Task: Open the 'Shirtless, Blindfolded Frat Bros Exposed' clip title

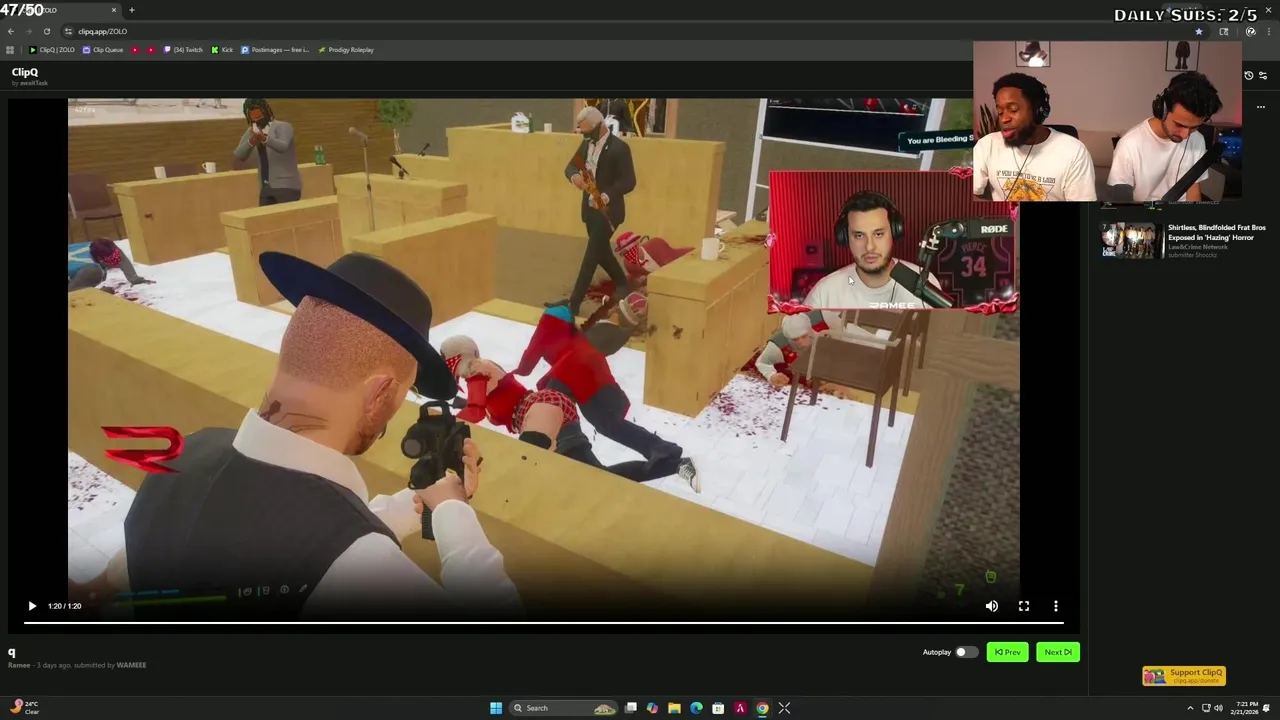Action: 1216,232
